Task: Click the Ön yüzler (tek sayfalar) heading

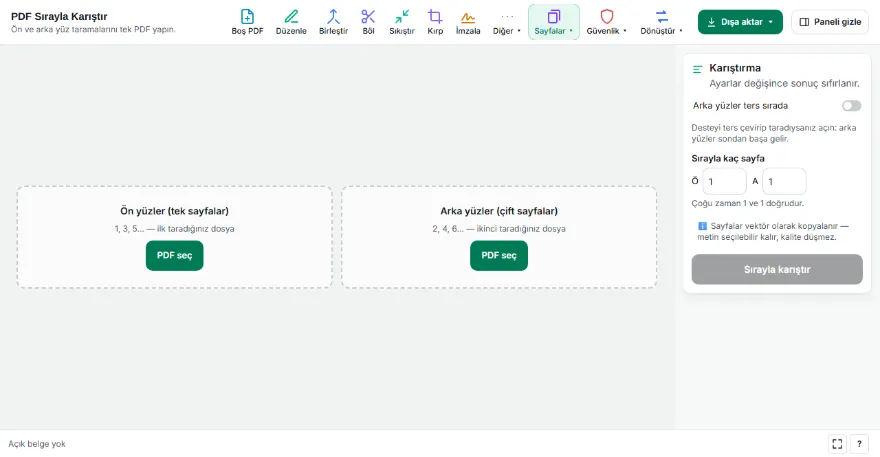Action: 175,211
